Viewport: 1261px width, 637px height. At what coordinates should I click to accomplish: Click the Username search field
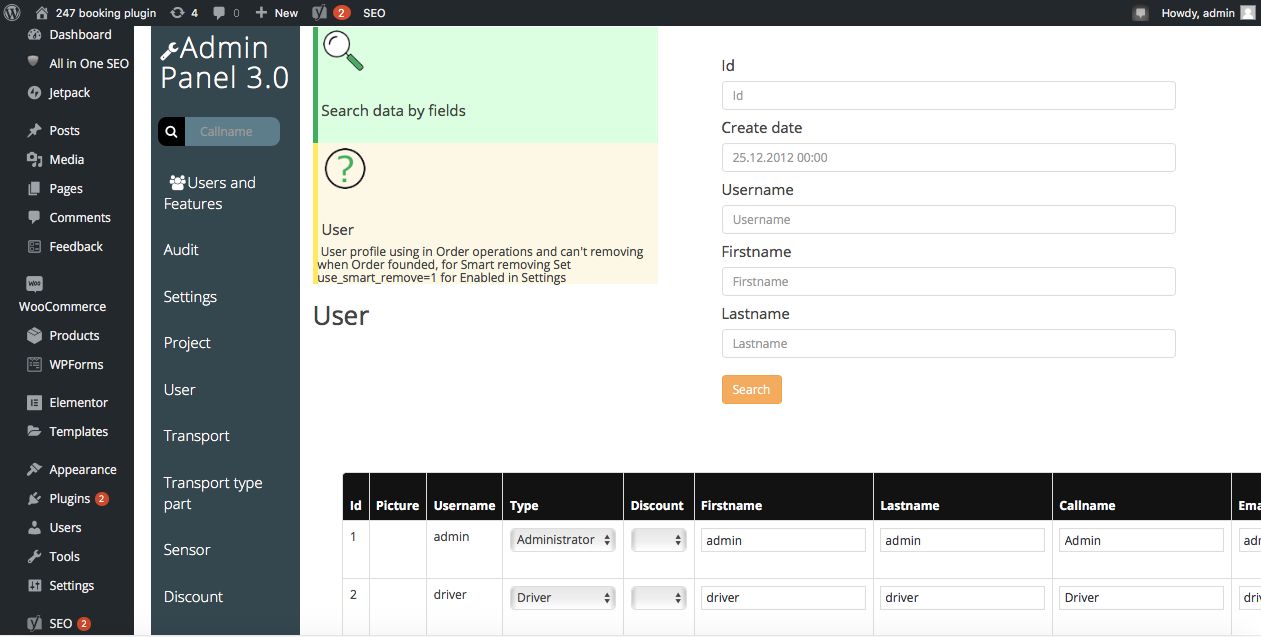click(948, 219)
